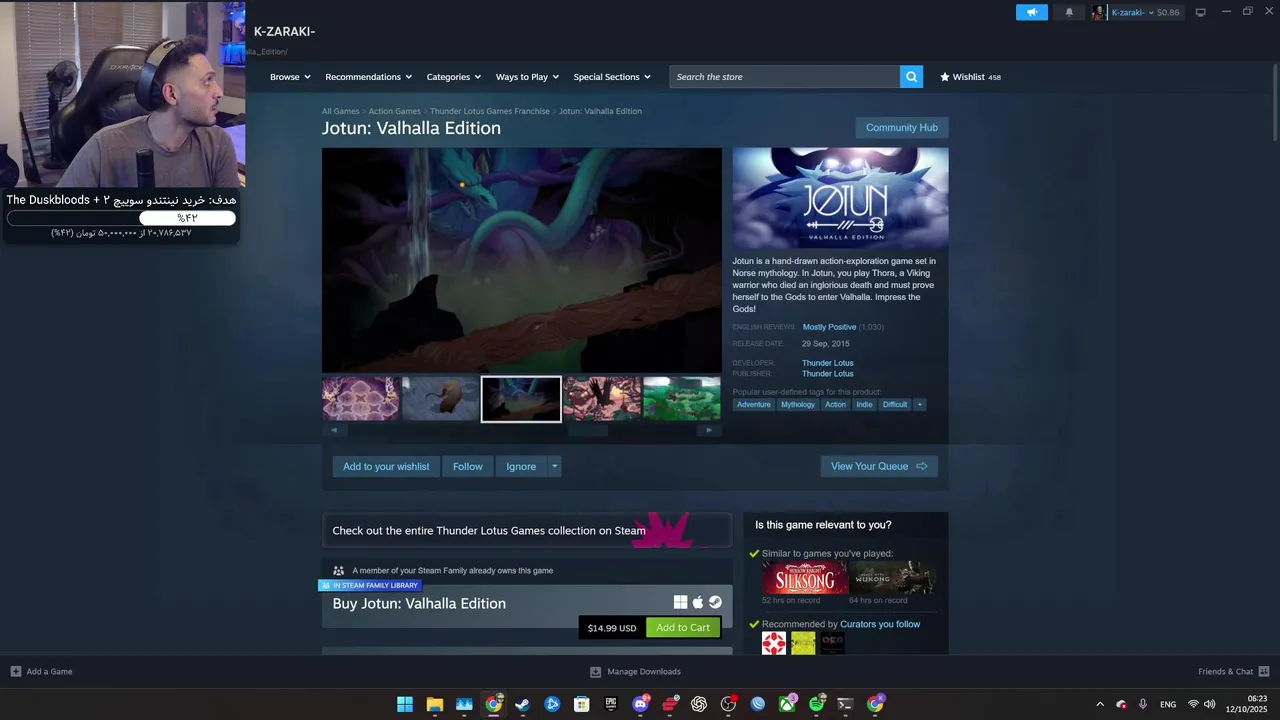This screenshot has height=720, width=1280.
Task: Open Steam from the taskbar
Action: [522, 704]
